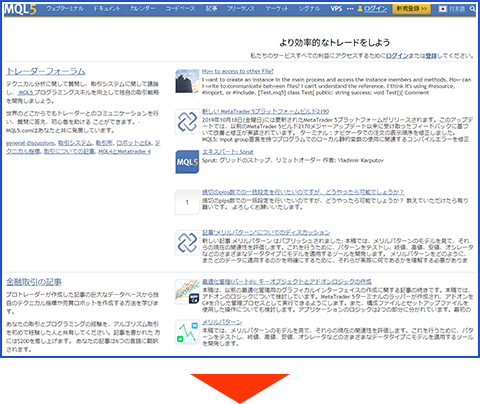This screenshot has width=480, height=404.
Task: Open the ウェブターミナル menu item
Action: [x=65, y=9]
